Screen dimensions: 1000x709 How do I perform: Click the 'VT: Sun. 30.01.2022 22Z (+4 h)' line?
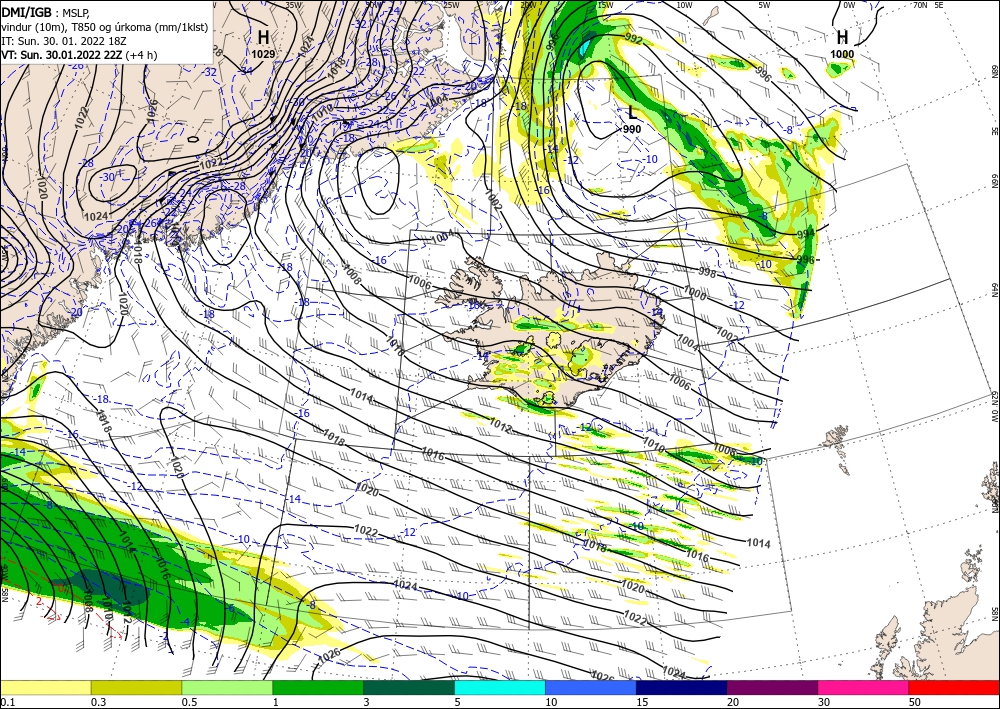(x=79, y=55)
